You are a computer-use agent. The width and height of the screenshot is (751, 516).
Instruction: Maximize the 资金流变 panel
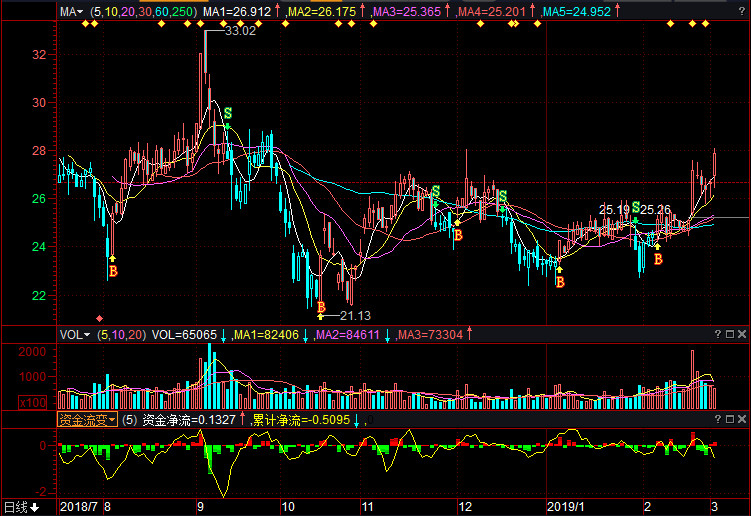(x=730, y=419)
